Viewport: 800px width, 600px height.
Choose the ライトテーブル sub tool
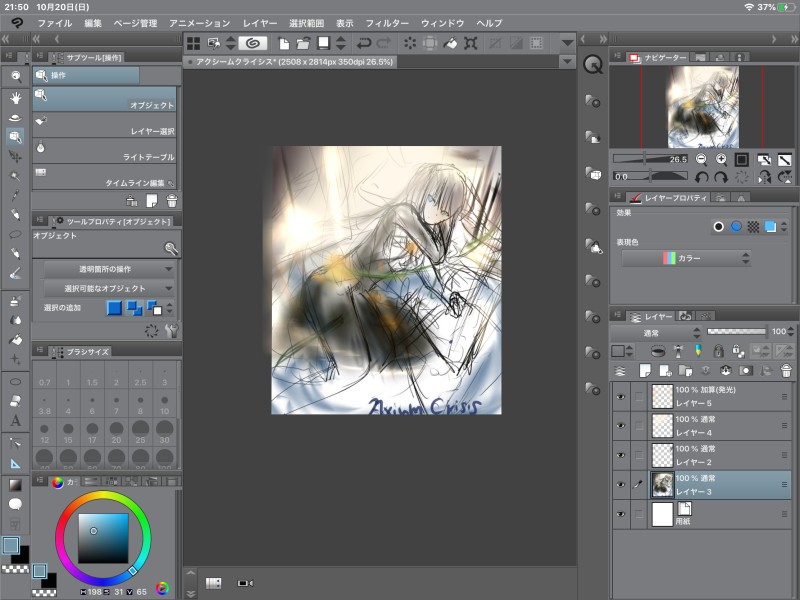105,150
